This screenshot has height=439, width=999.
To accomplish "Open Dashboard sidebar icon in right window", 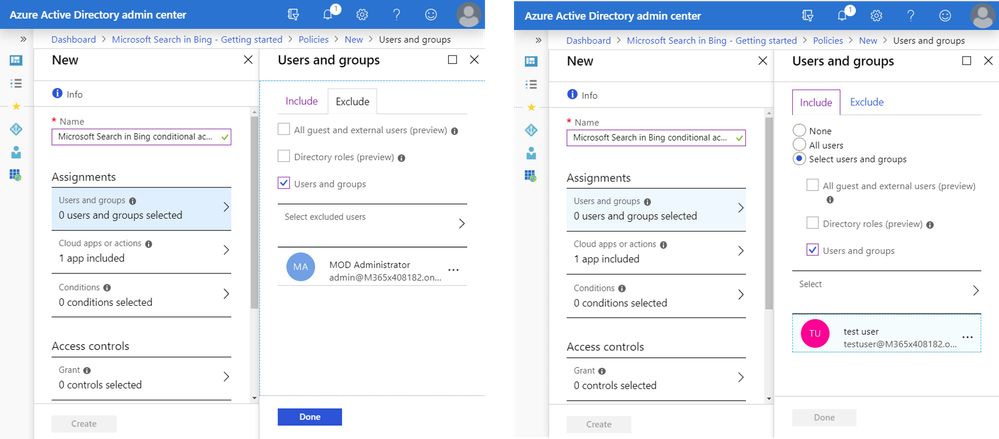I will click(x=530, y=62).
